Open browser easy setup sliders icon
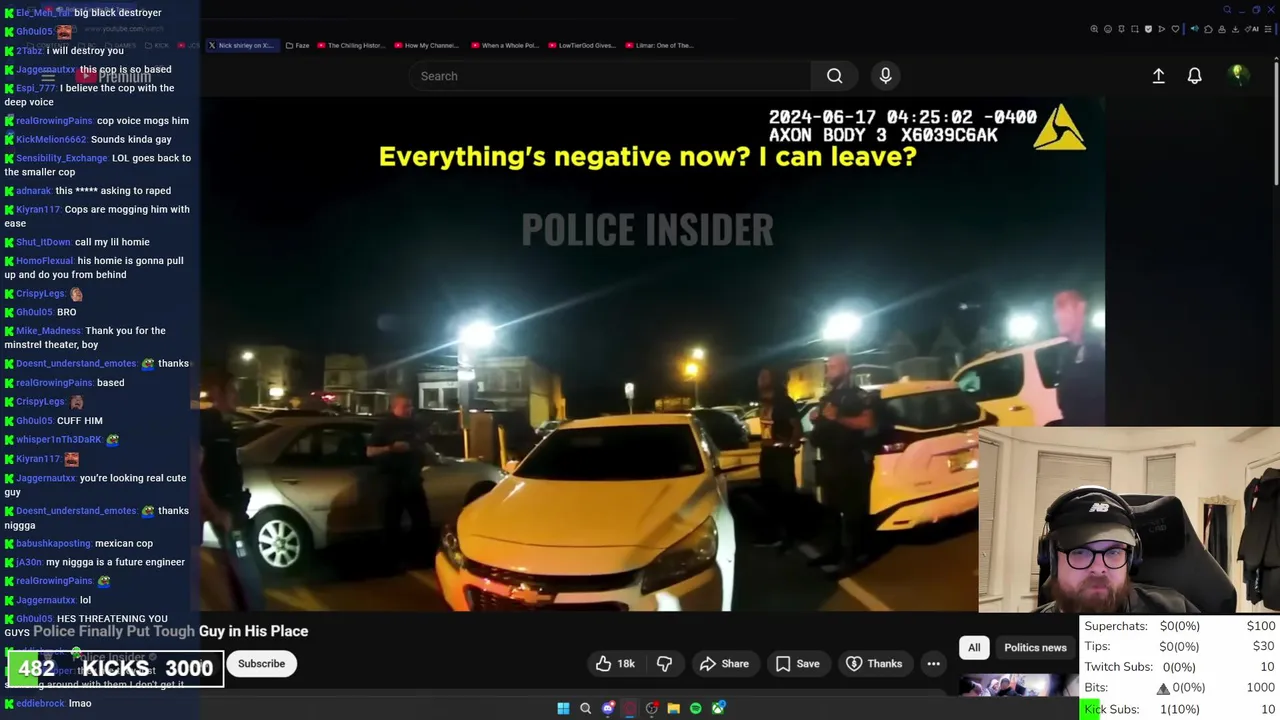1280x720 pixels. click(1268, 29)
